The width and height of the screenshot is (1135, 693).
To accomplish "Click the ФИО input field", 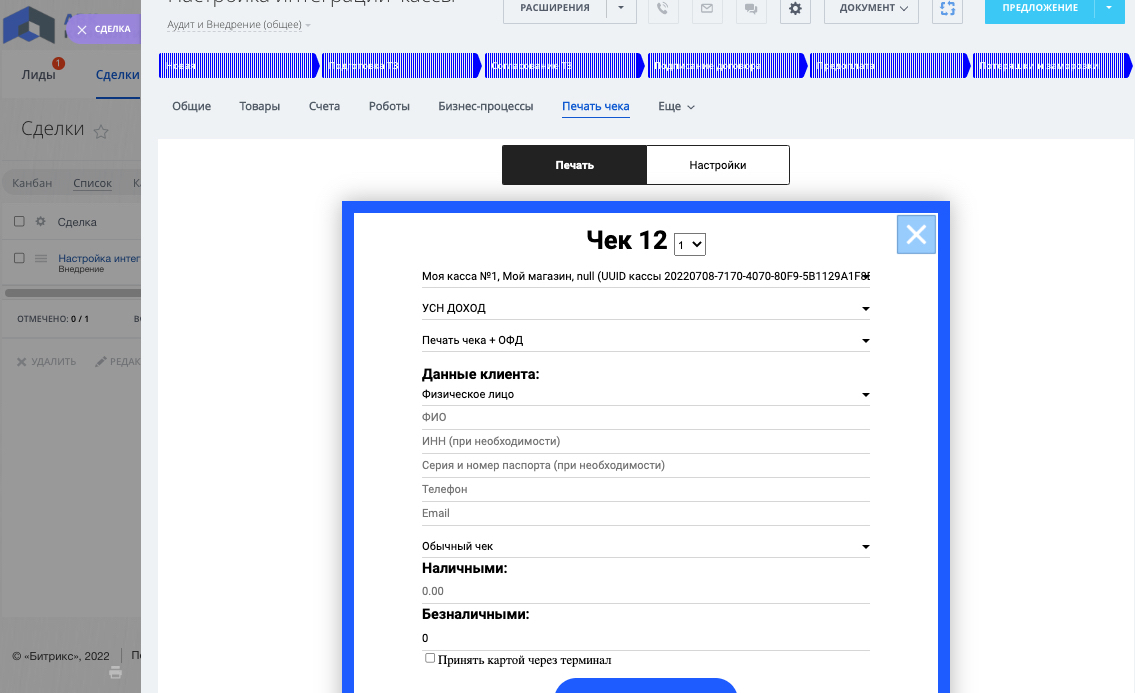I will click(646, 418).
